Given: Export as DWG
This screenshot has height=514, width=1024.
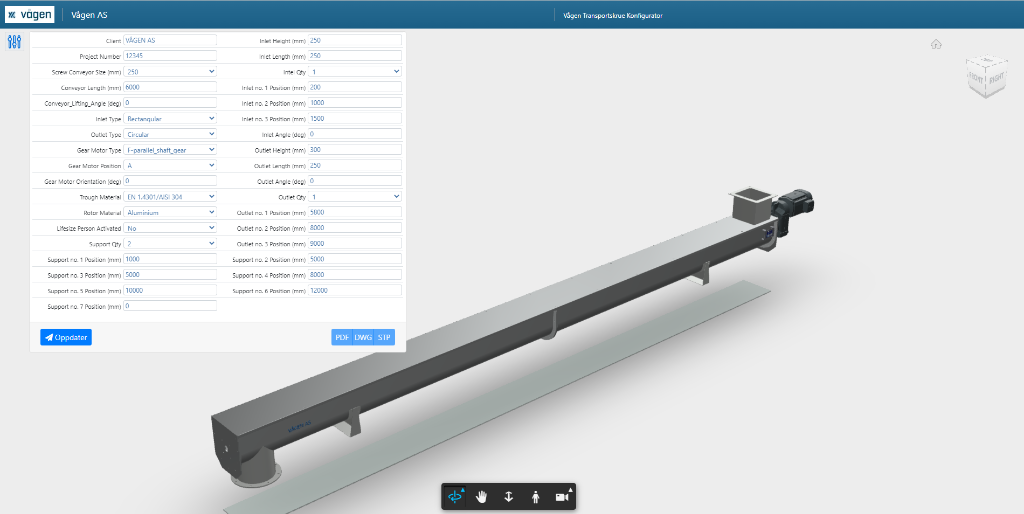Looking at the screenshot, I should (363, 337).
